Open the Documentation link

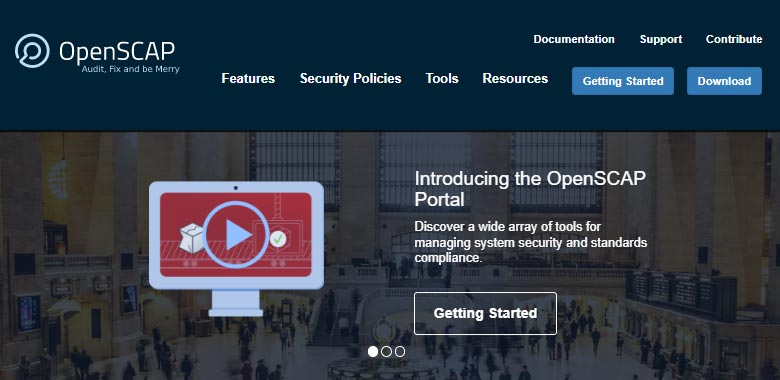pos(574,39)
